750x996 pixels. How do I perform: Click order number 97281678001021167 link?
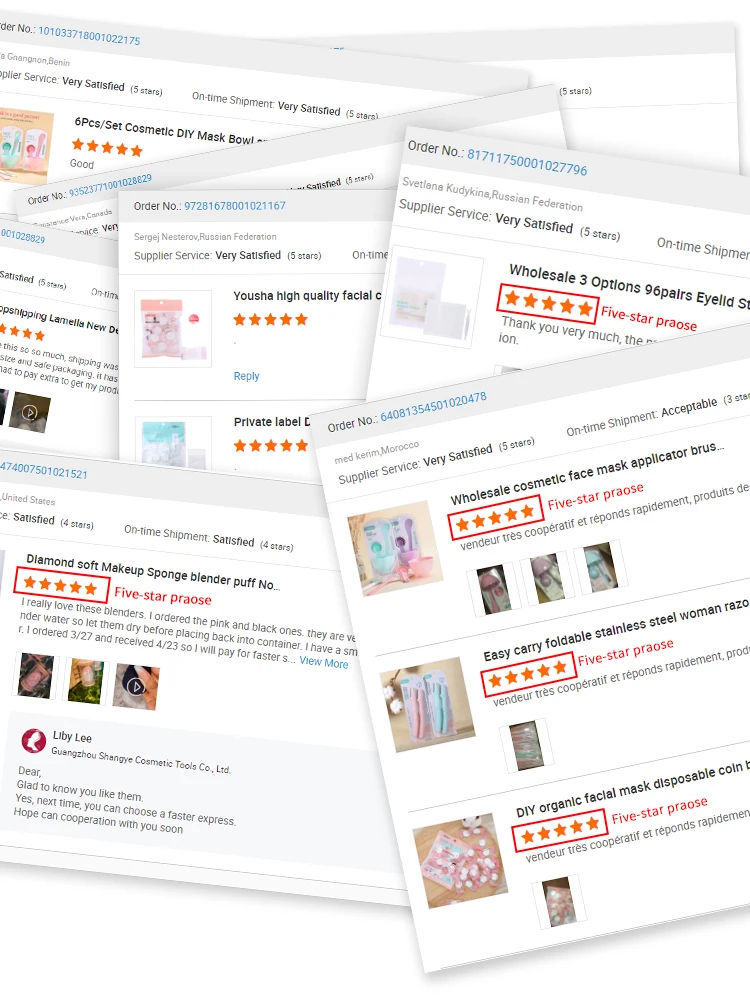(235, 206)
